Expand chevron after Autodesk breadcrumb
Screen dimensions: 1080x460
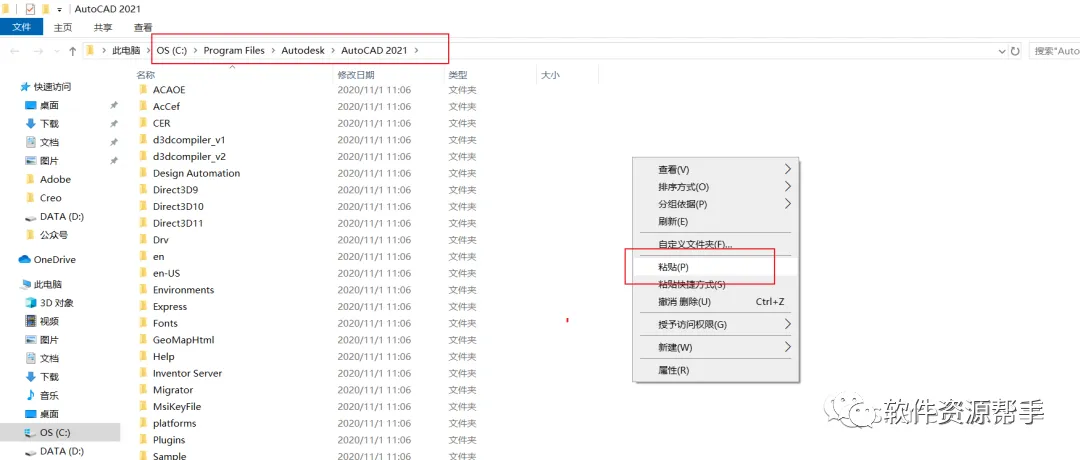pyautogui.click(x=333, y=50)
